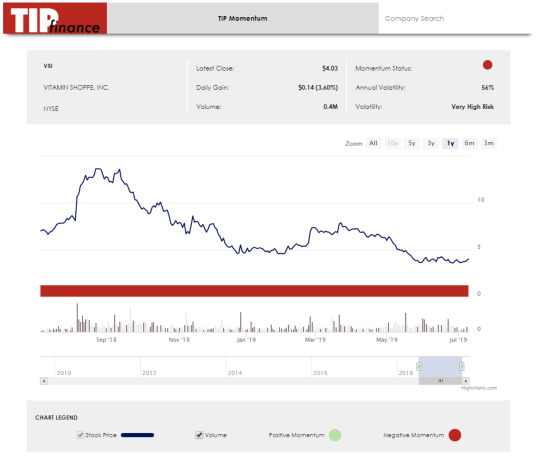Image resolution: width=540 pixels, height=459 pixels.
Task: Select the 10y zoom range
Action: coord(392,143)
